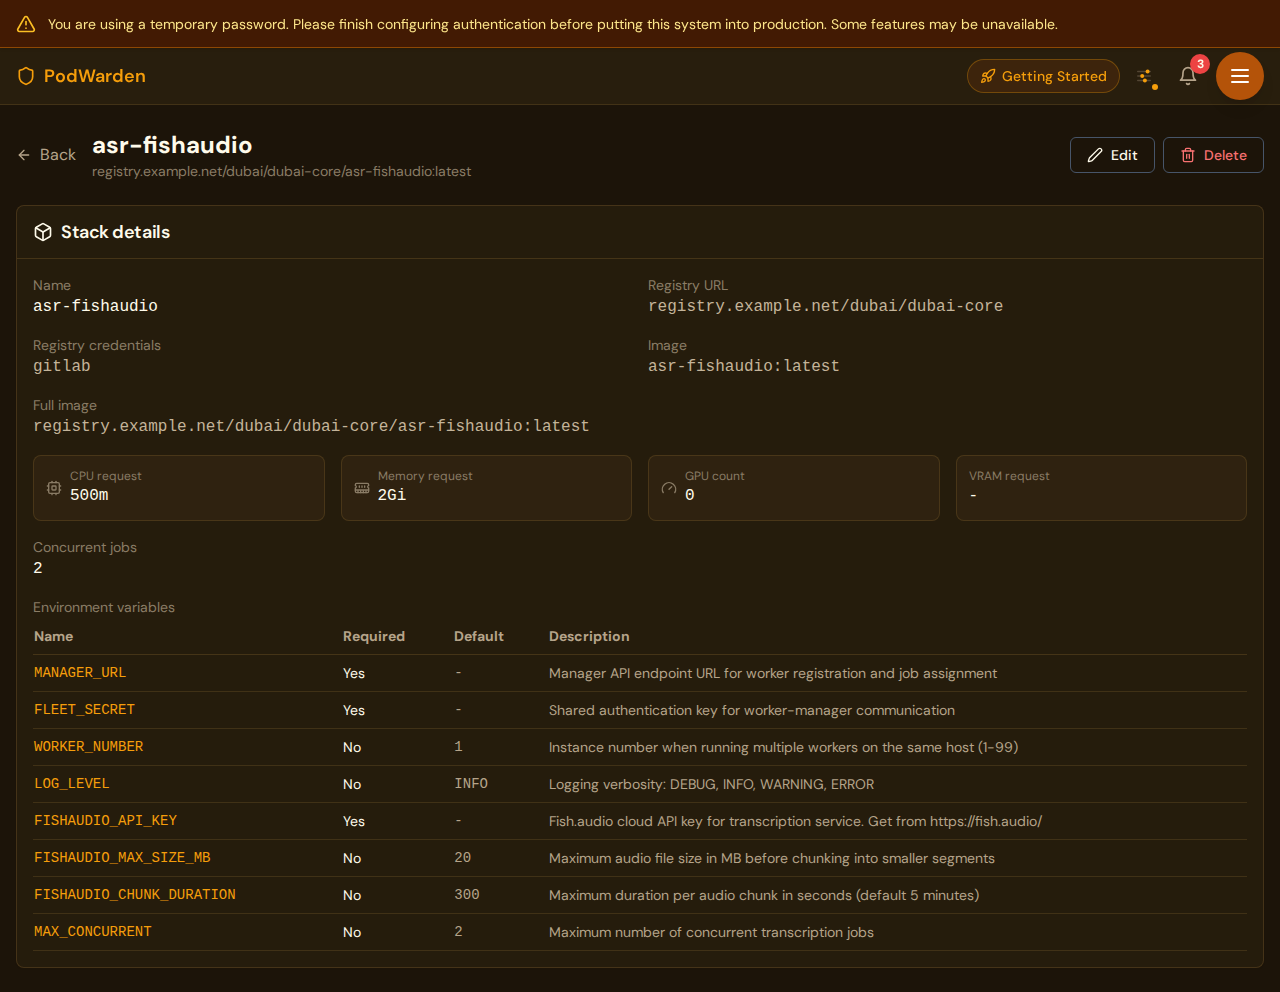
Task: Click the Back navigation link
Action: point(46,155)
